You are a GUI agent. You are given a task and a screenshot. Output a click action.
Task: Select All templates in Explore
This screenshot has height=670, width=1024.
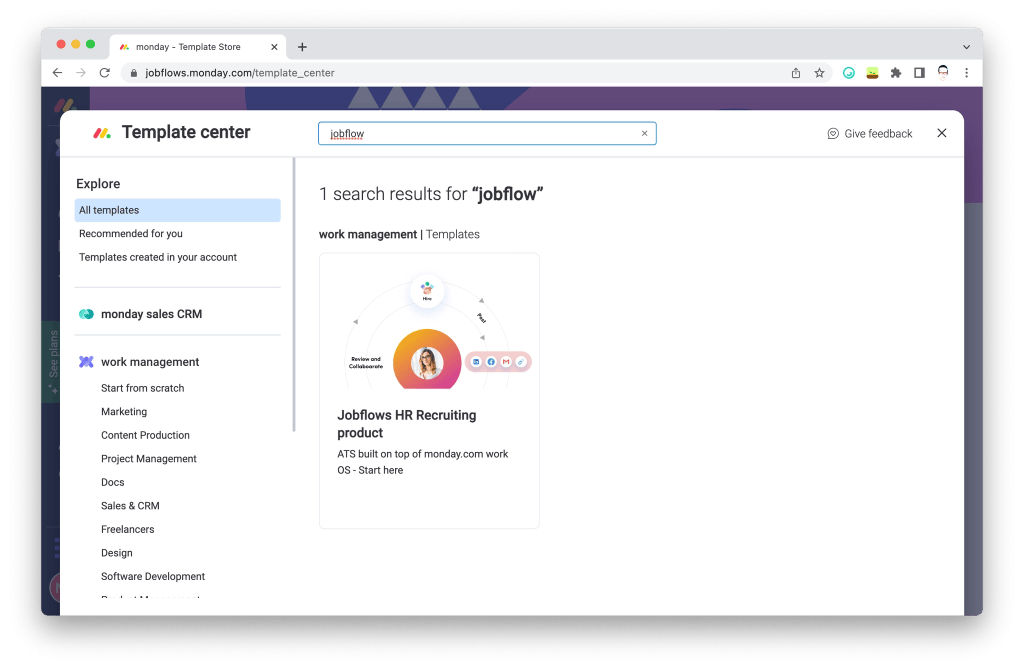point(178,210)
